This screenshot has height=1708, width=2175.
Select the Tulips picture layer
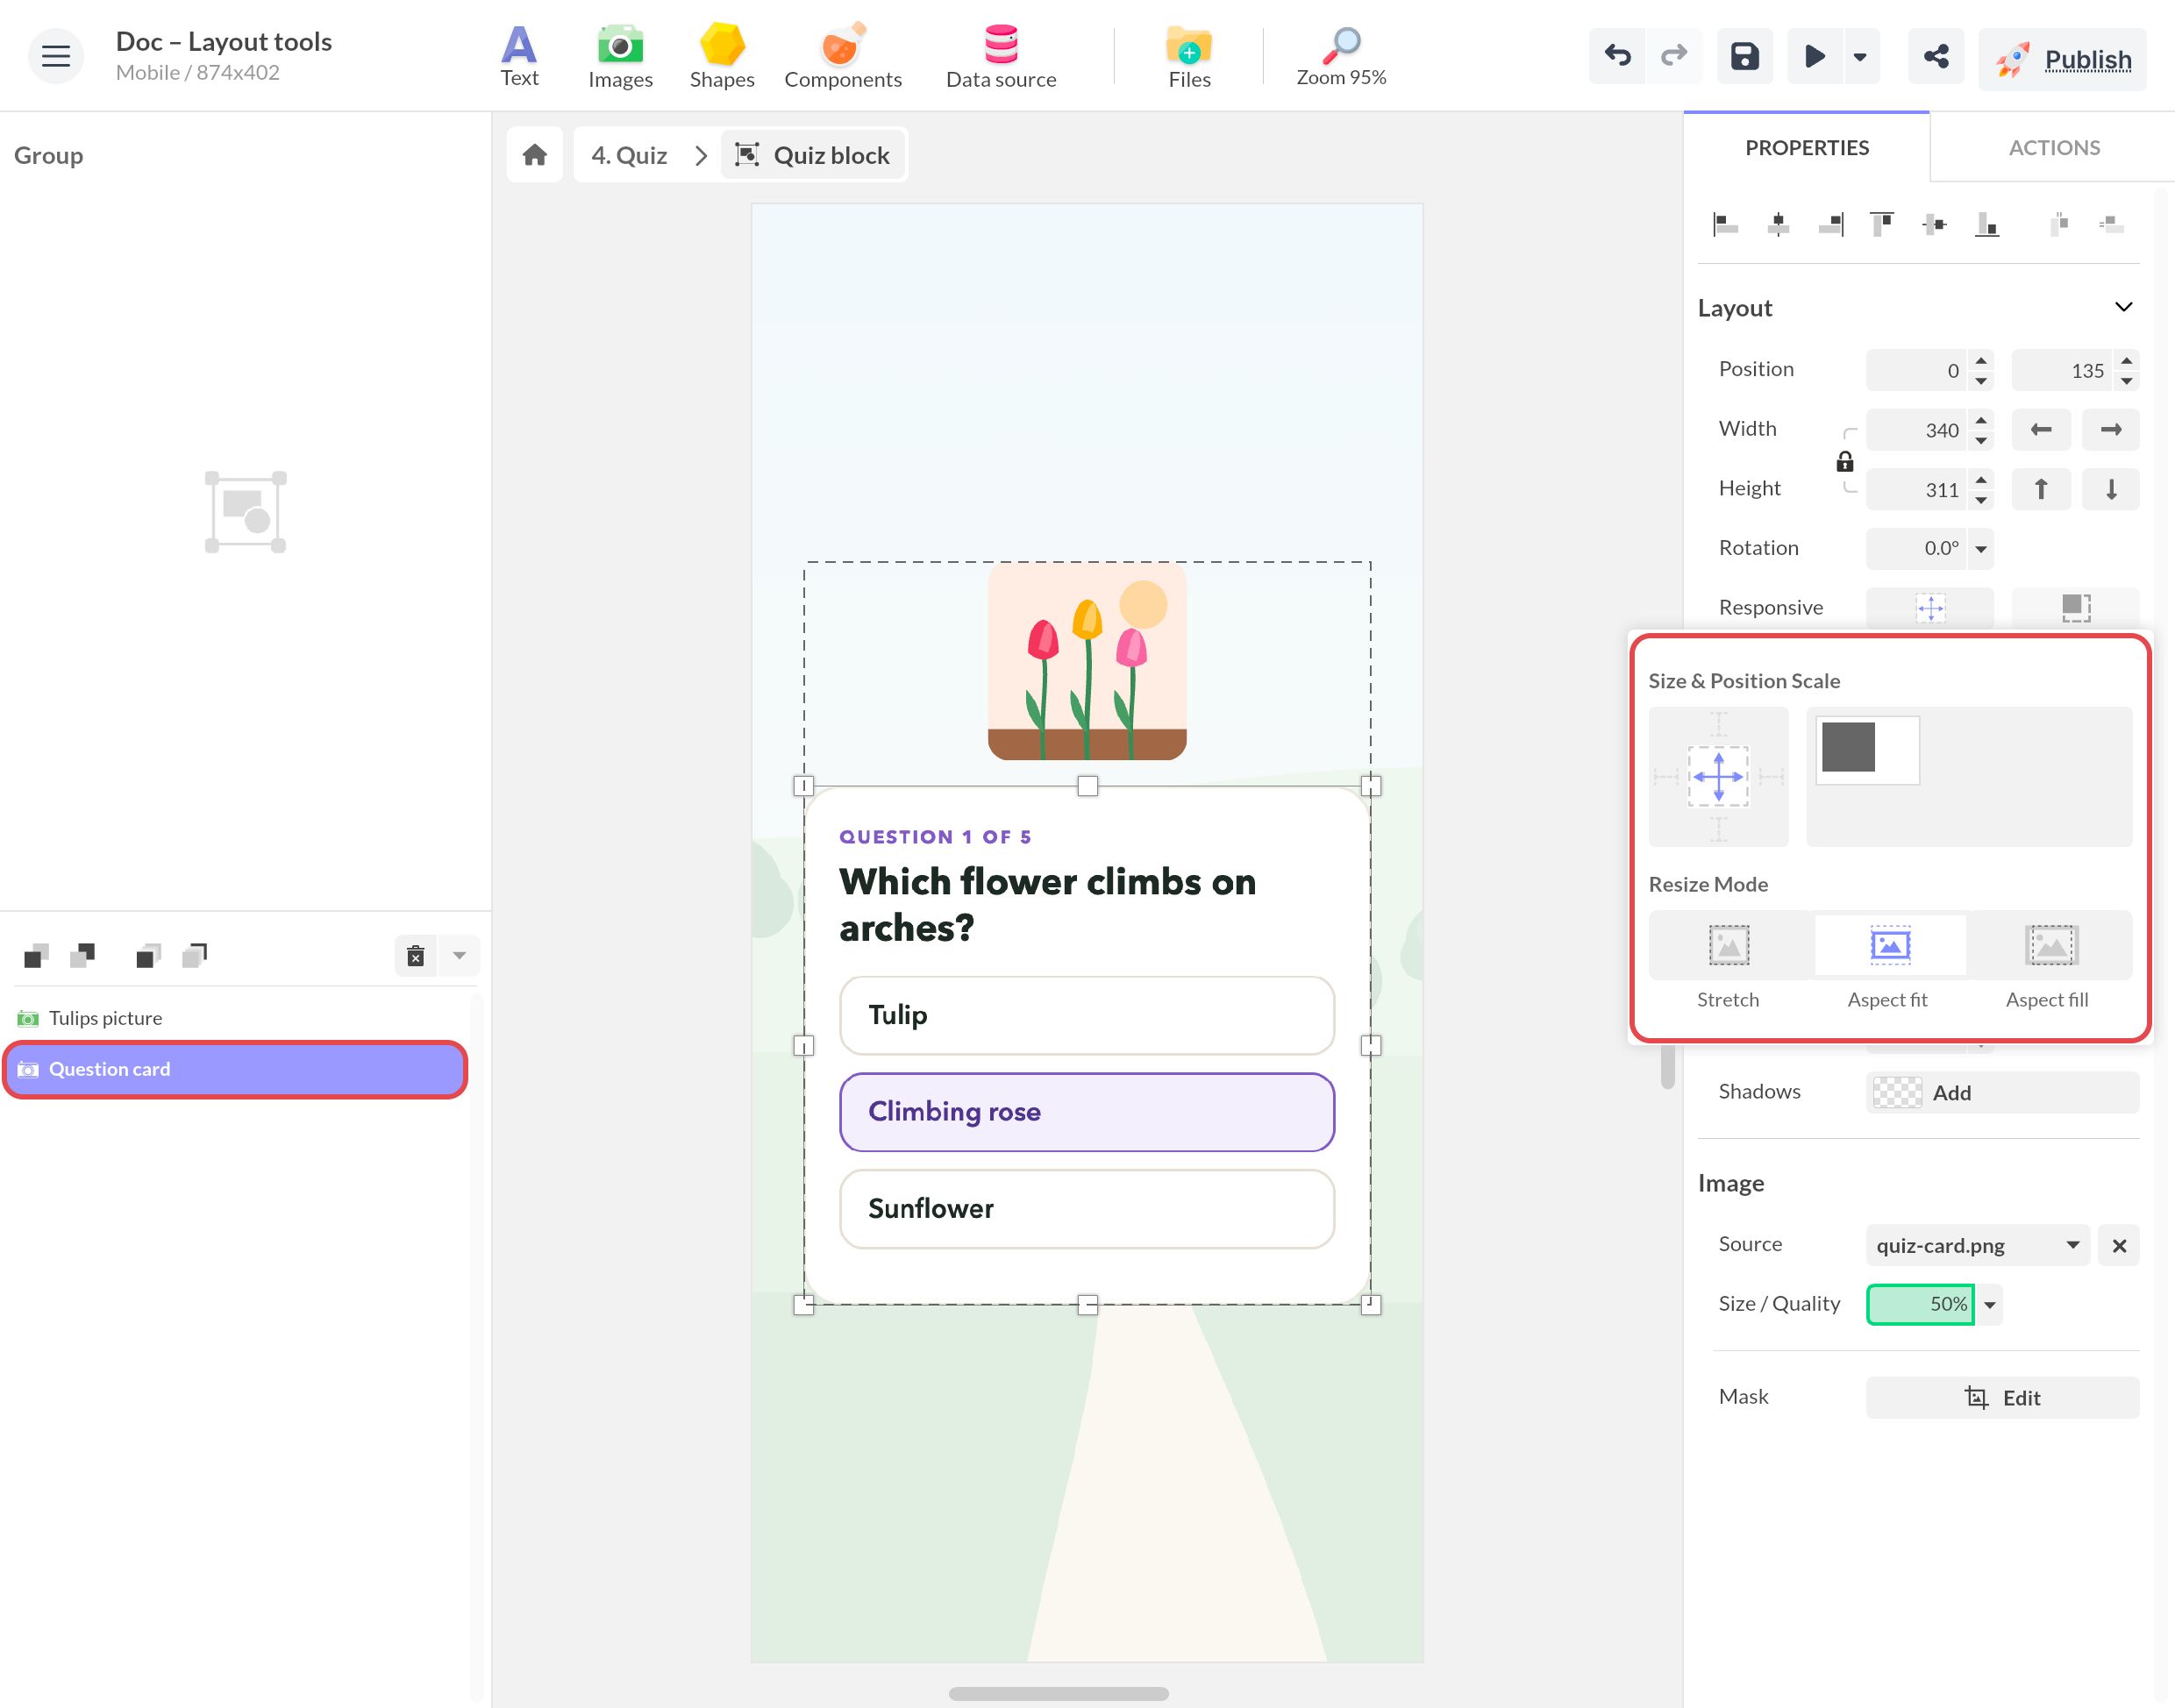[x=236, y=1018]
